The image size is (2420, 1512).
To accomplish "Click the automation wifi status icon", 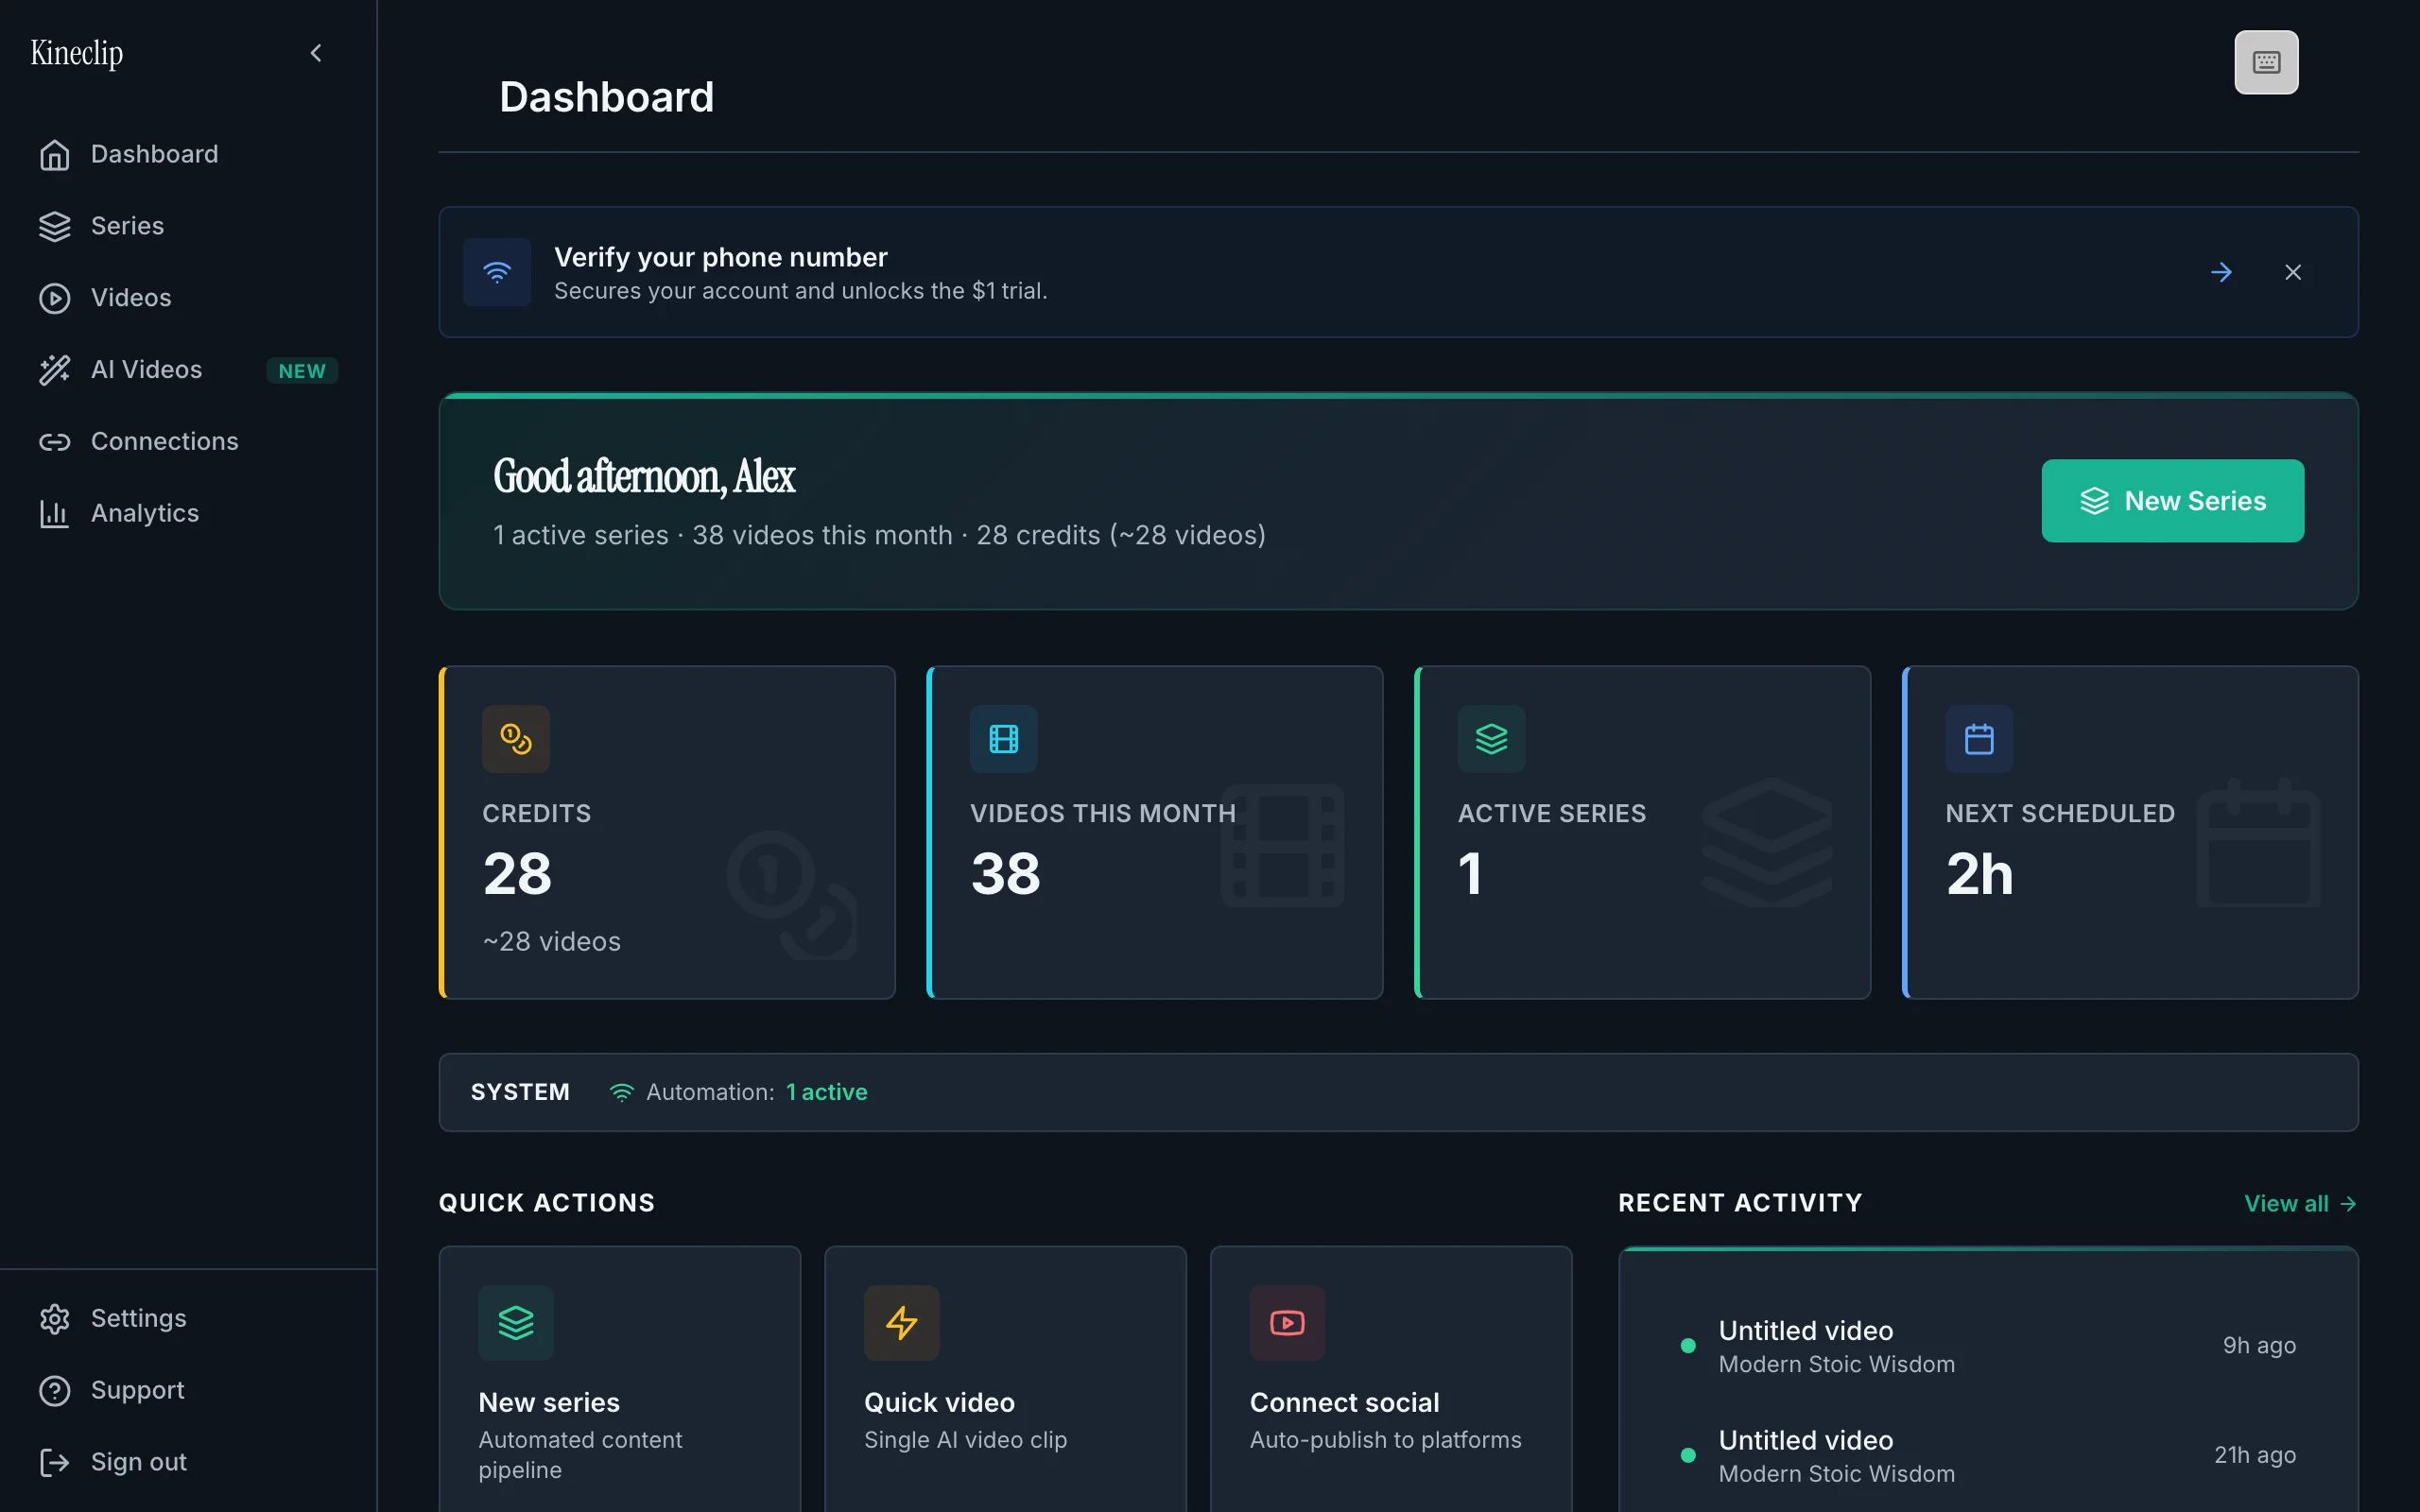I will point(621,1093).
